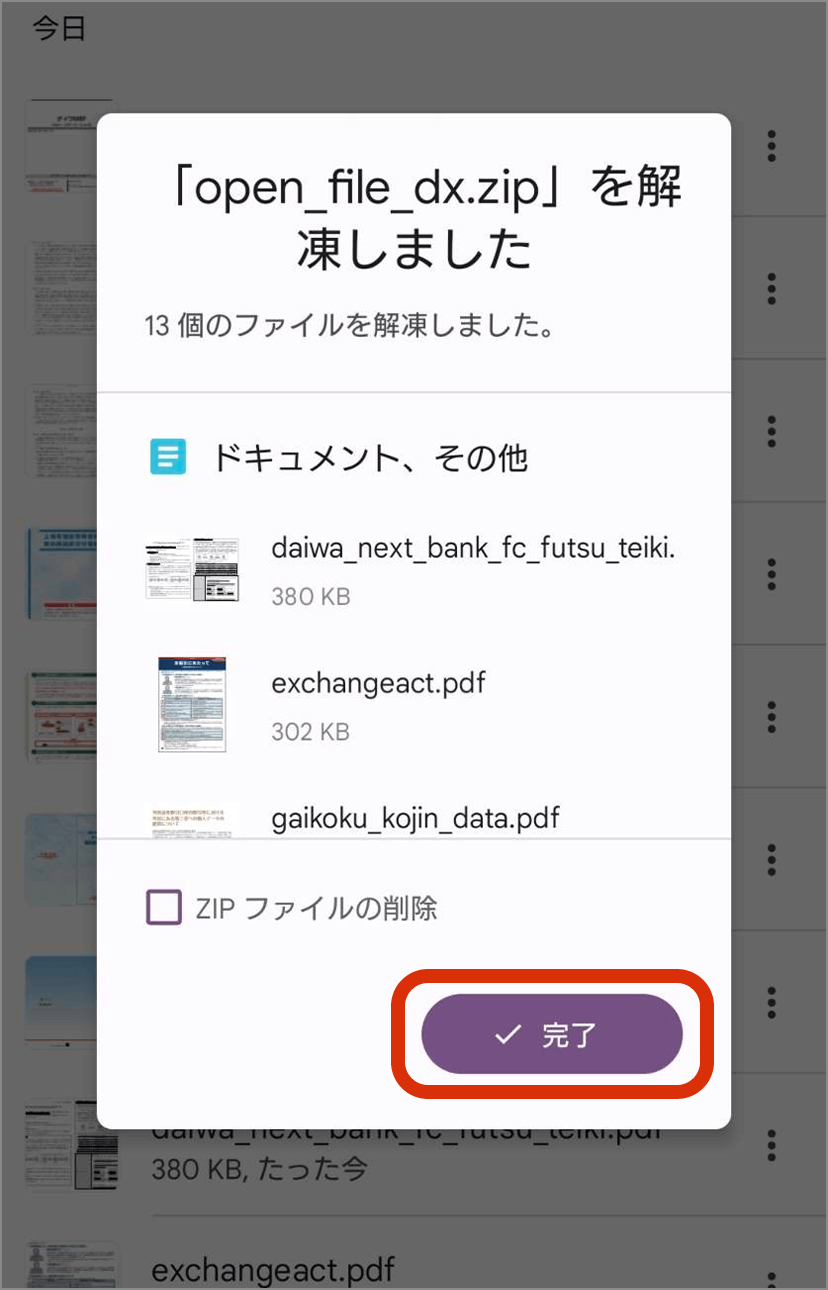Click the first background file thumbnail under 今日
Screen dimensions: 828x1290
60,146
